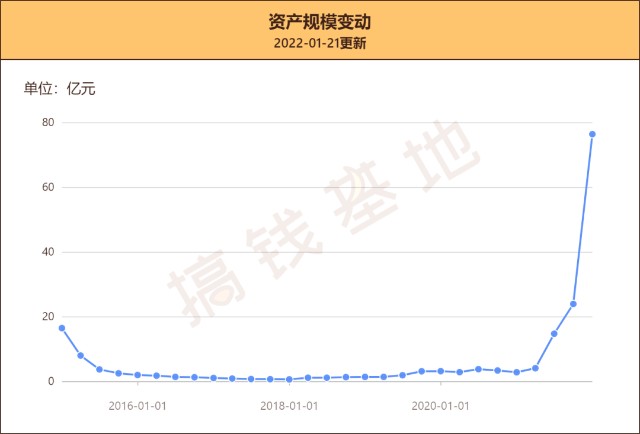Click the first data point of the line
The image size is (640, 434).
[x=62, y=328]
